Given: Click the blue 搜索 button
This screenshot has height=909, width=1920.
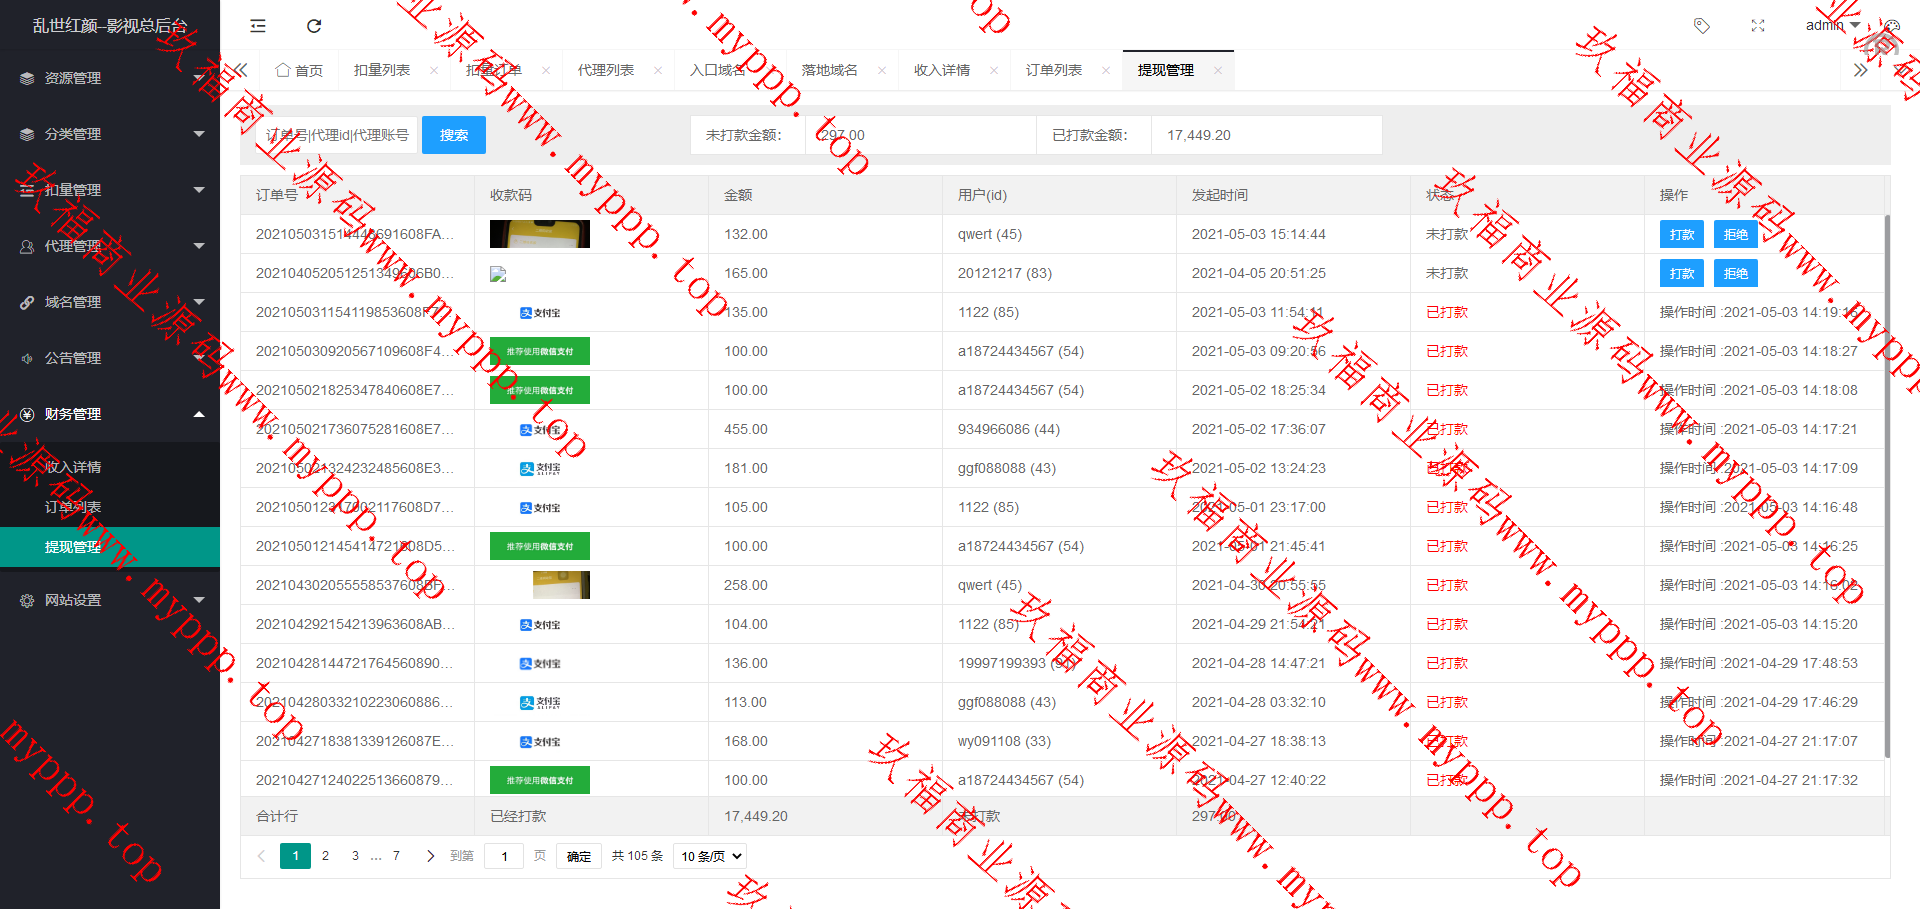Looking at the screenshot, I should [453, 135].
